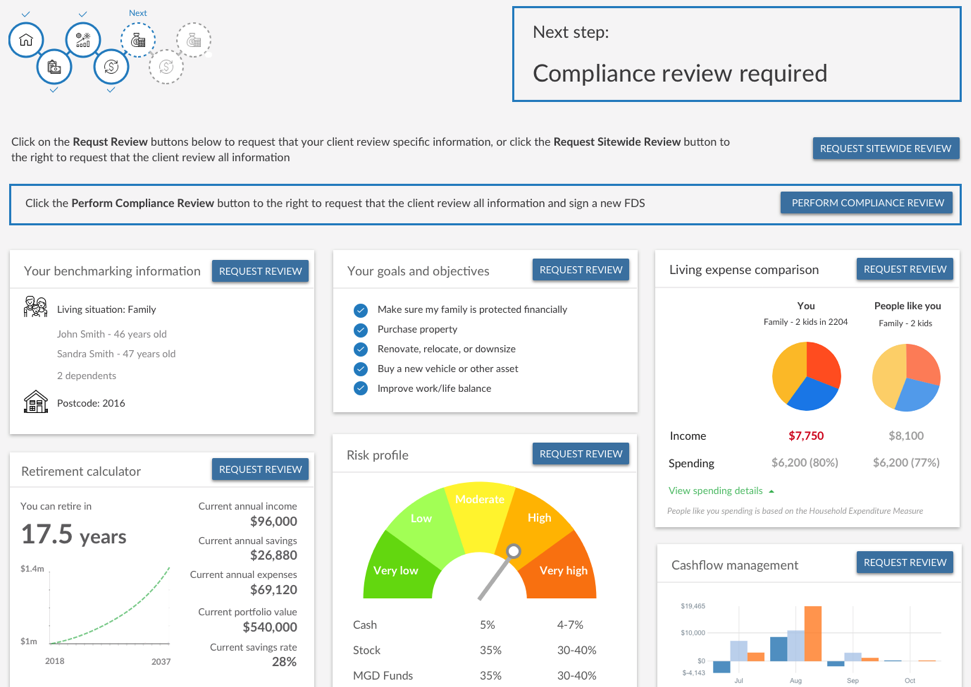The width and height of the screenshot is (971, 687).
Task: Click the $26,880 annual savings value
Action: pos(273,556)
